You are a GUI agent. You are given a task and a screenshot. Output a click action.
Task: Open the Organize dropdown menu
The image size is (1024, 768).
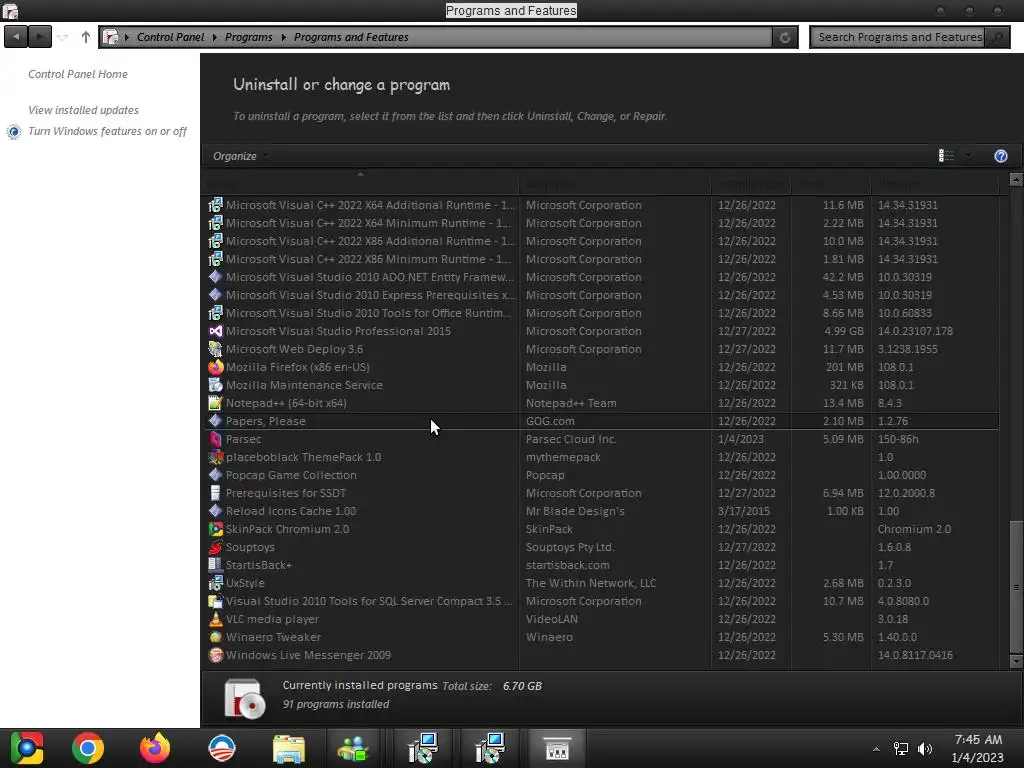[240, 156]
